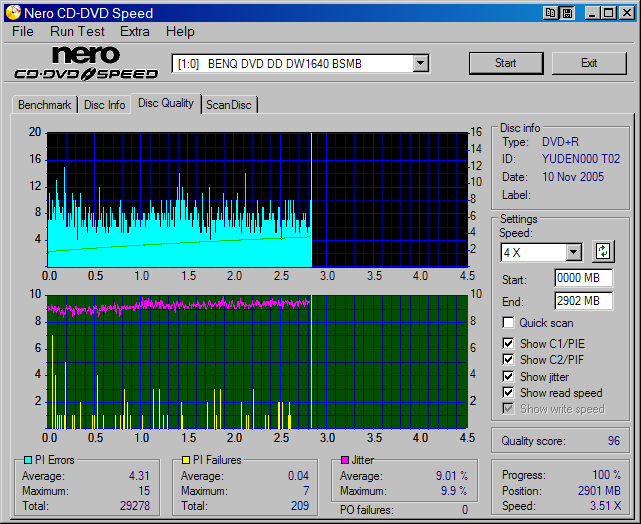Screen dimensions: 641x524
Task: Minimize the Nero CD-DVD Speed window
Action: [592, 13]
